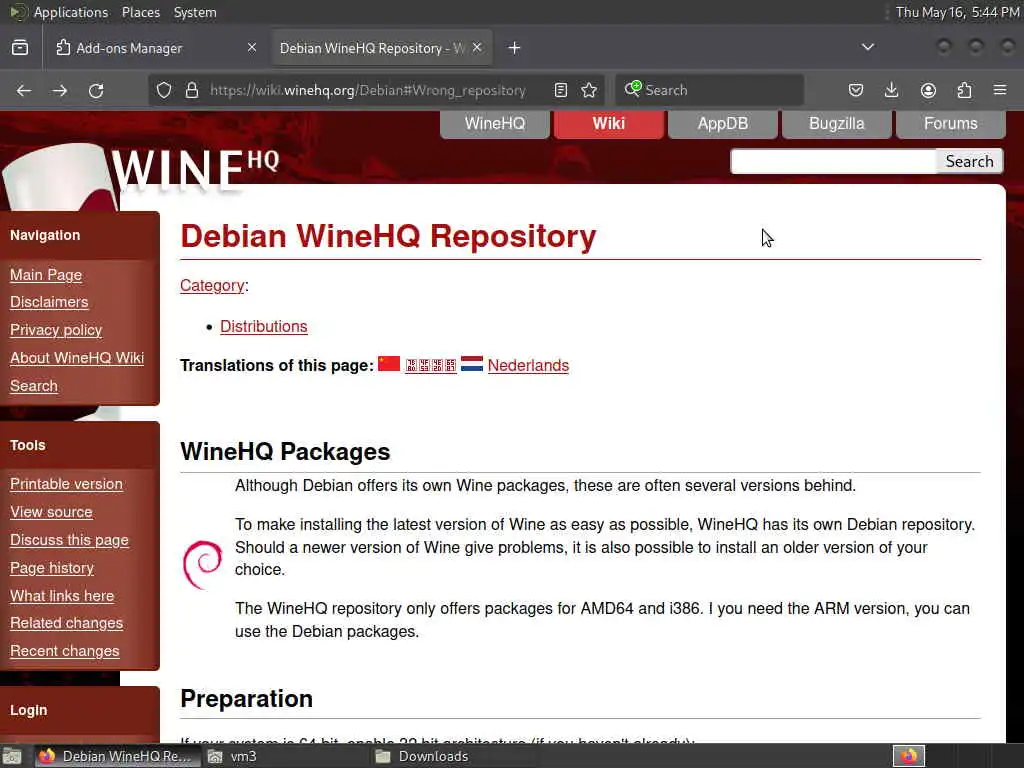Click the tracking protection shield icon
The width and height of the screenshot is (1024, 768).
pyautogui.click(x=164, y=90)
